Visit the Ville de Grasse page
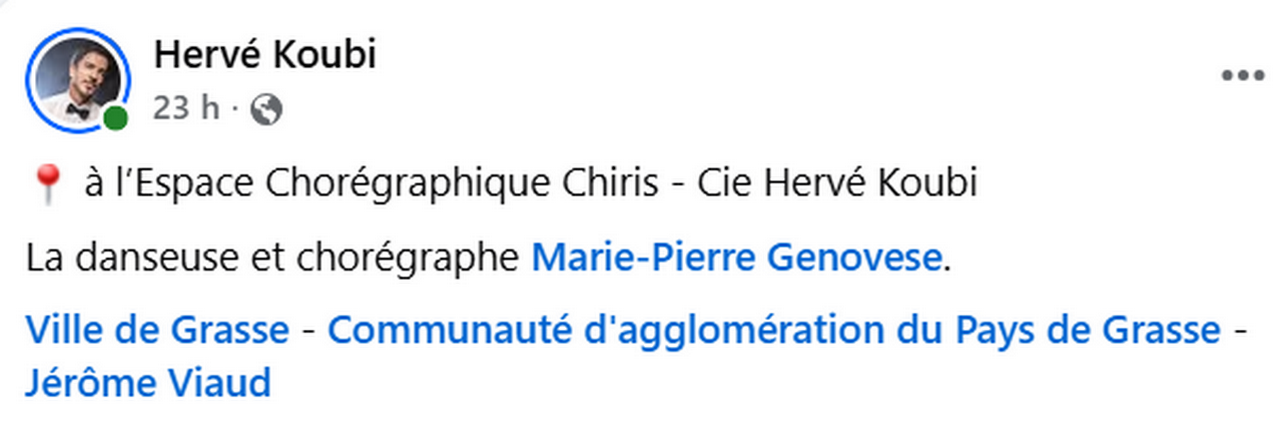The image size is (1280, 428). (158, 329)
